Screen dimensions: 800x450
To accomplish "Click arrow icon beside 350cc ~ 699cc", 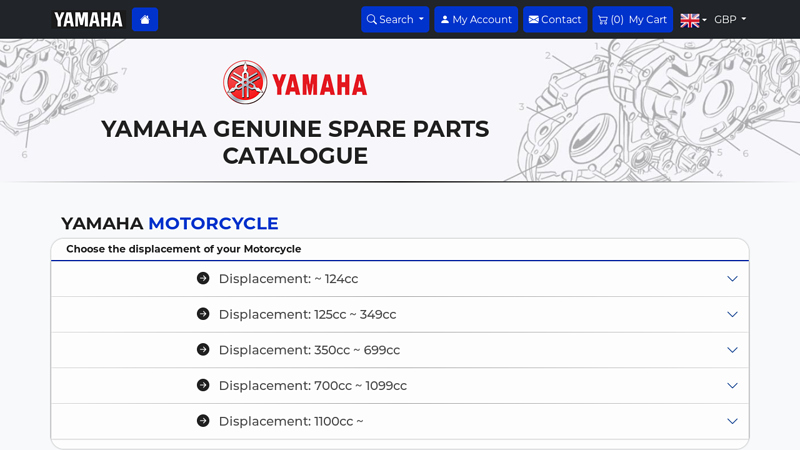I will [x=203, y=349].
